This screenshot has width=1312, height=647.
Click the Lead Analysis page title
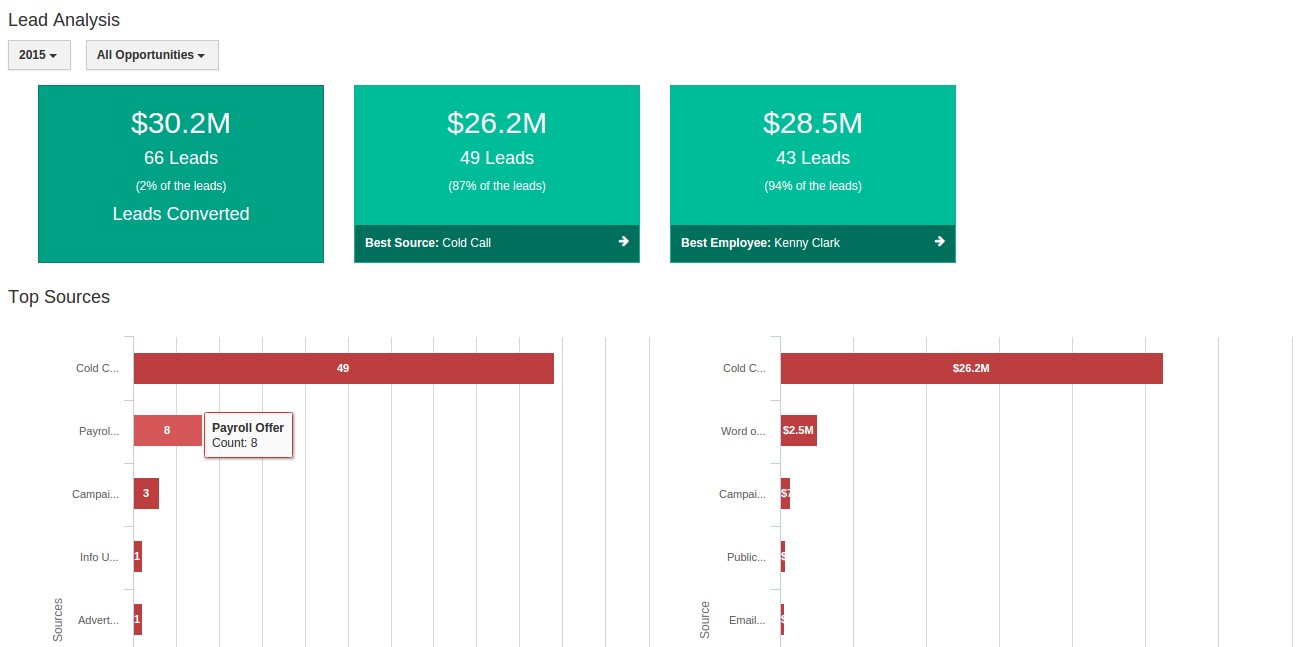click(64, 19)
